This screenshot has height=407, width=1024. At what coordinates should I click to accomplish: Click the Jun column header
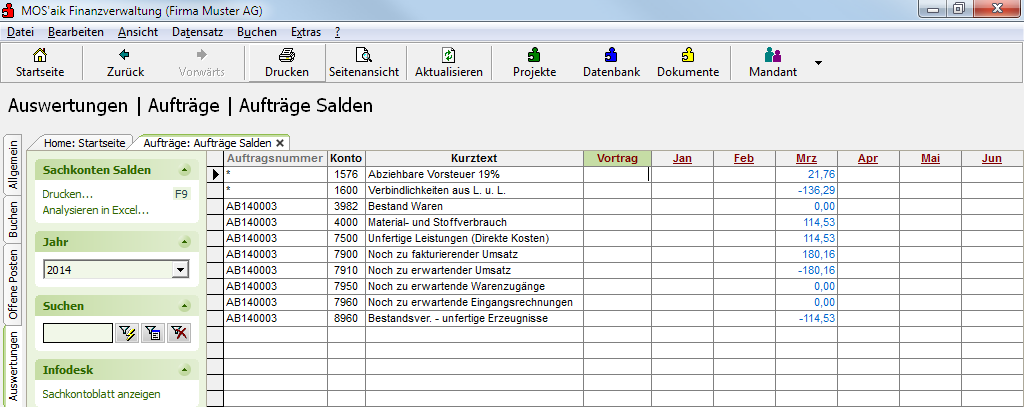[x=992, y=158]
